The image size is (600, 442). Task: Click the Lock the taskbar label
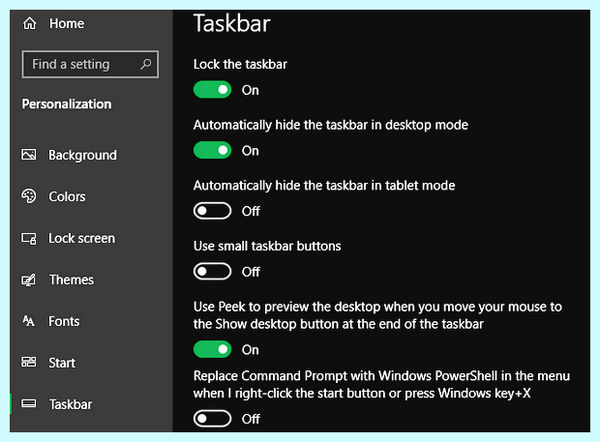click(x=240, y=64)
